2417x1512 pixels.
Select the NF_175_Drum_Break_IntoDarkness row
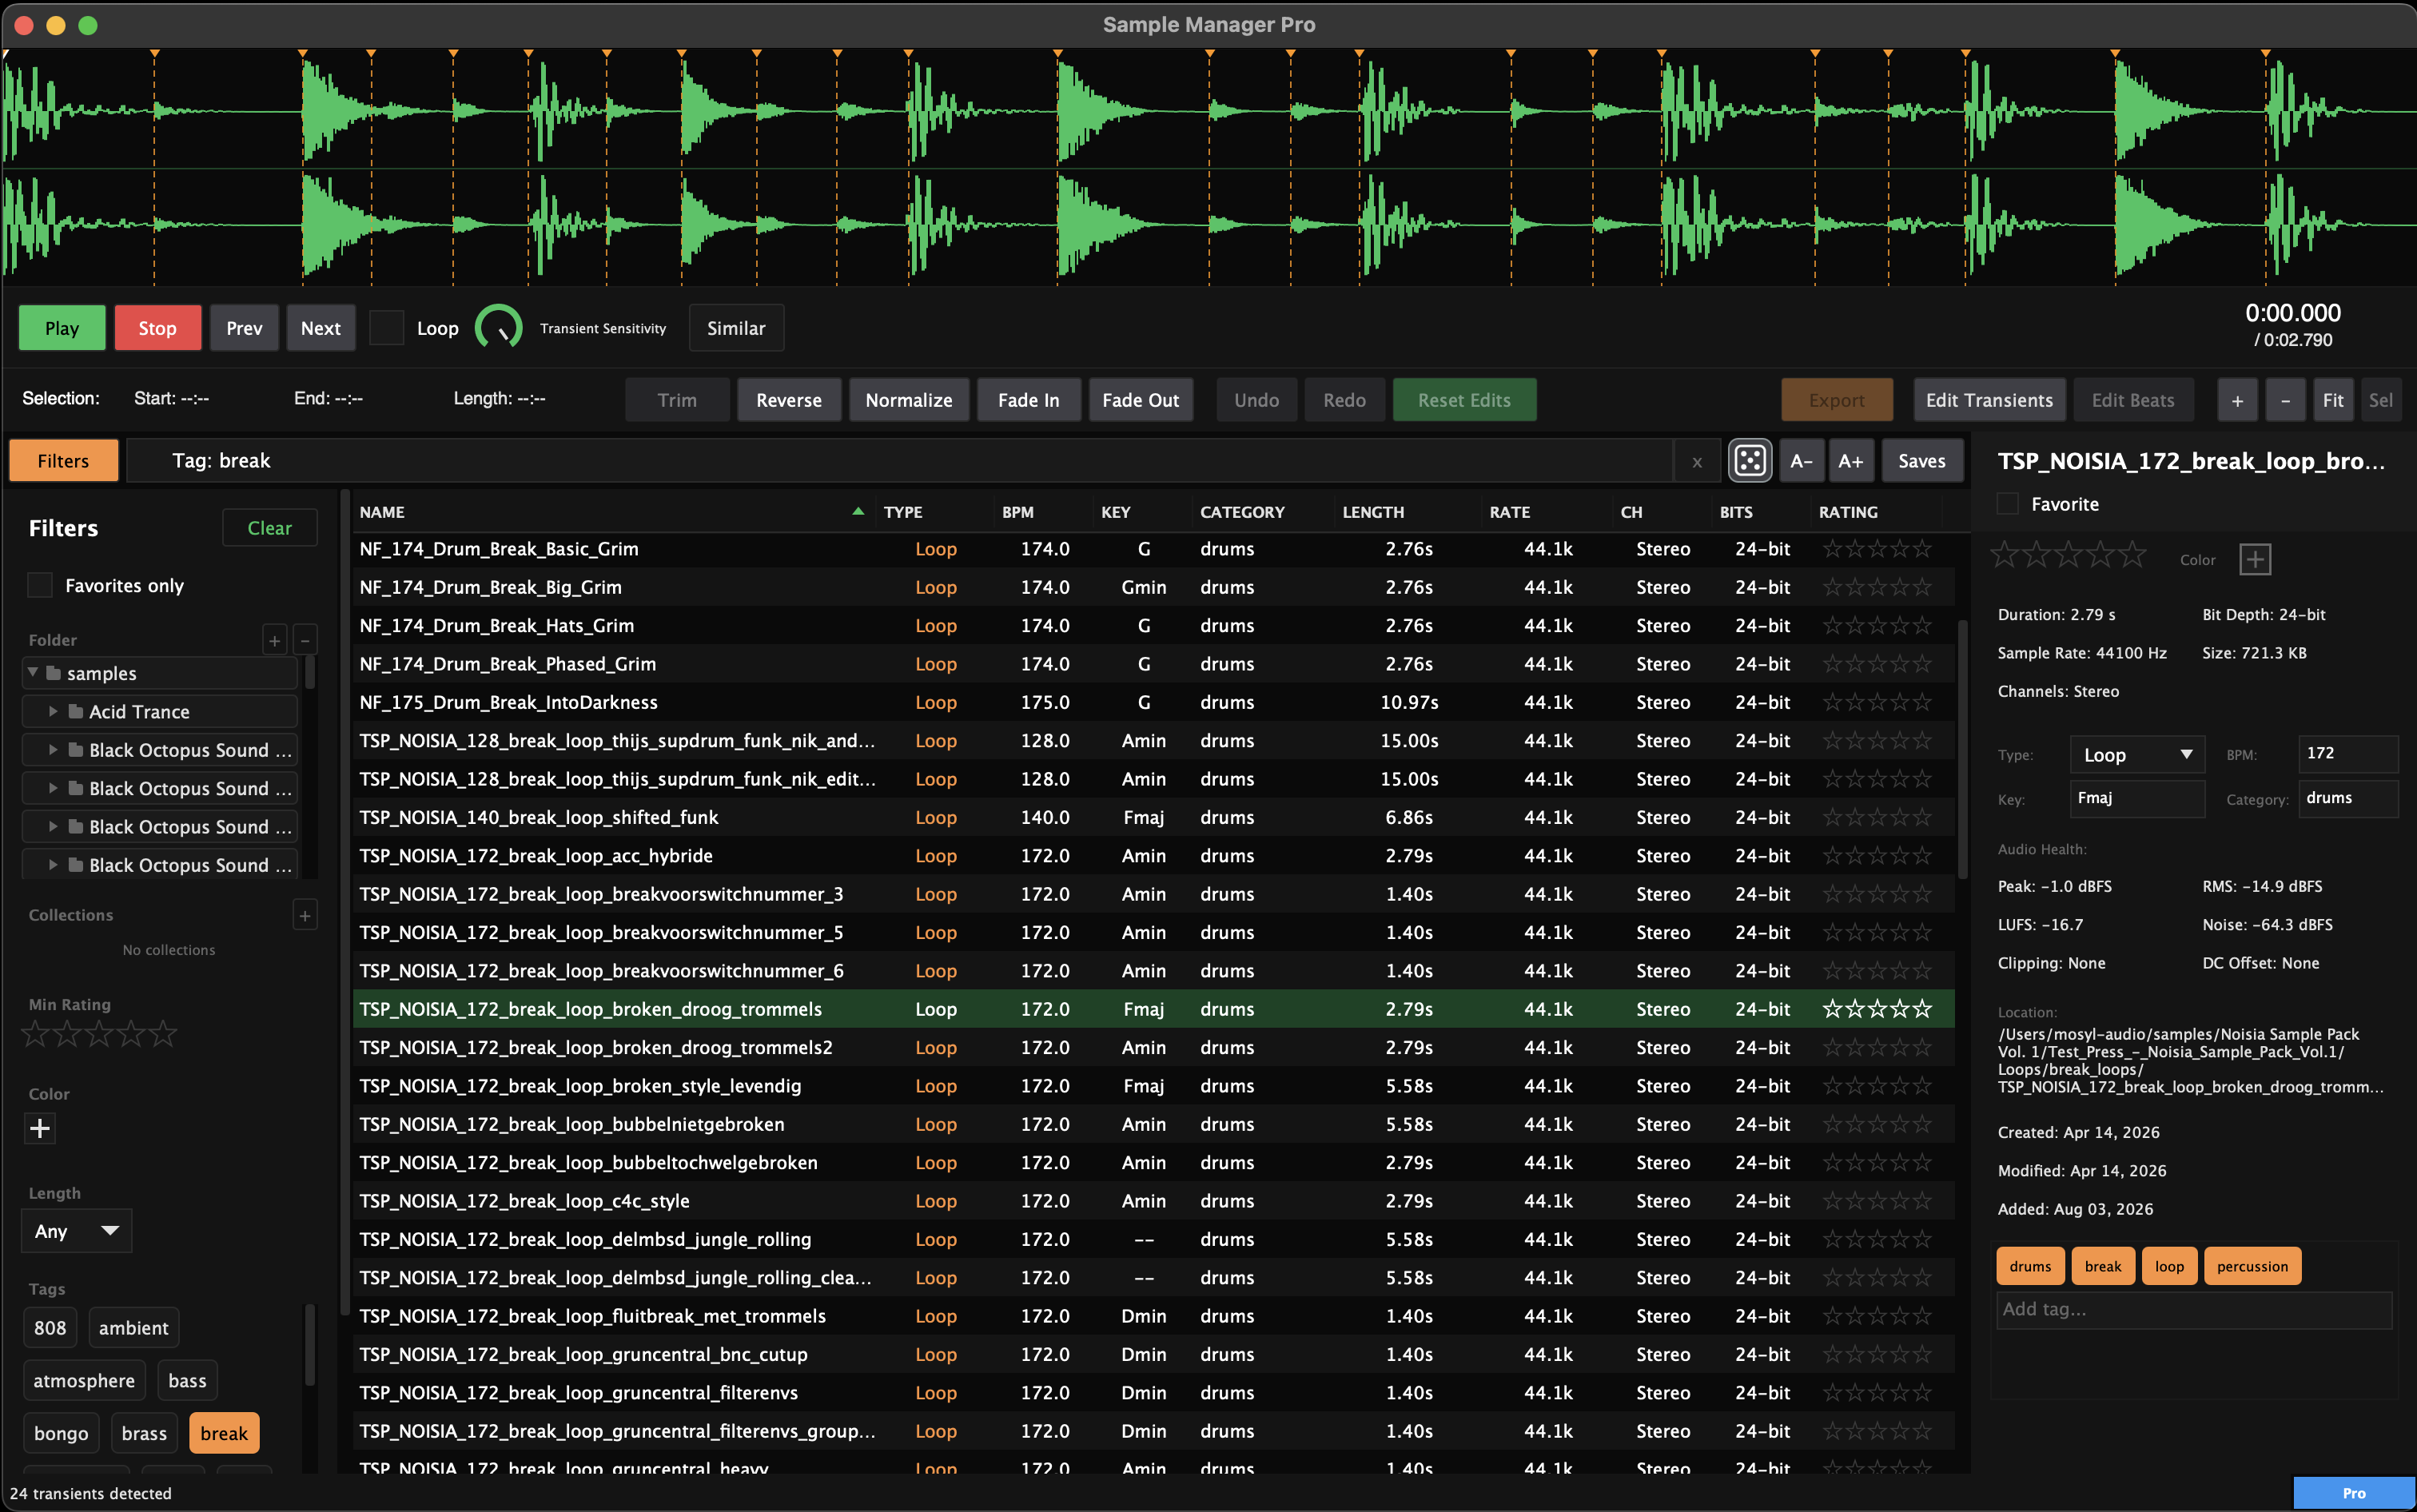tap(1154, 702)
